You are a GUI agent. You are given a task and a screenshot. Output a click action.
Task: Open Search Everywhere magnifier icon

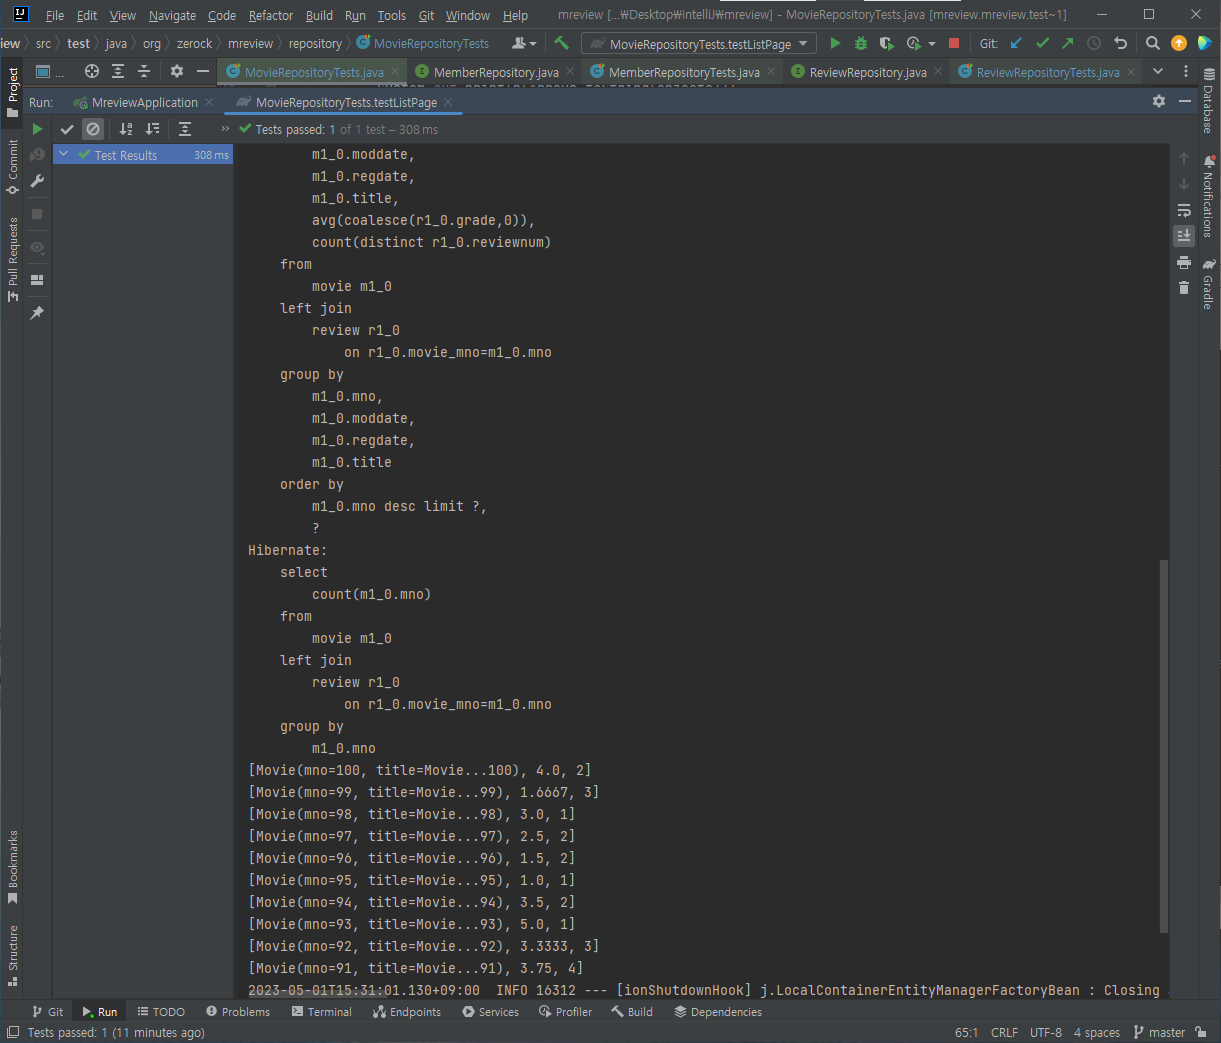click(x=1153, y=43)
